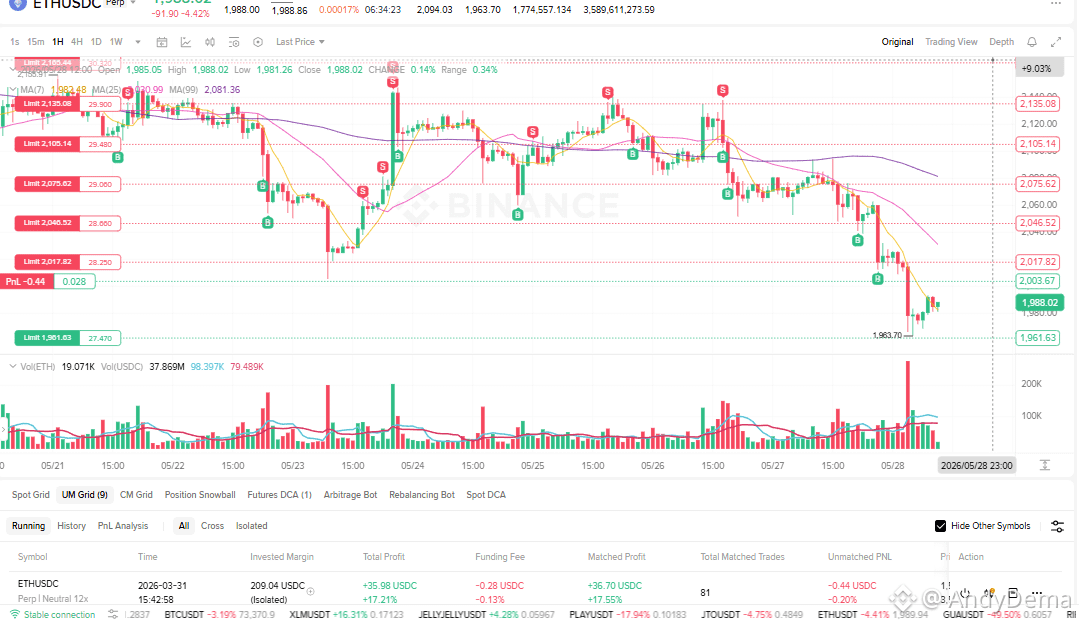
Task: Show the bots History list
Action: [x=72, y=526]
